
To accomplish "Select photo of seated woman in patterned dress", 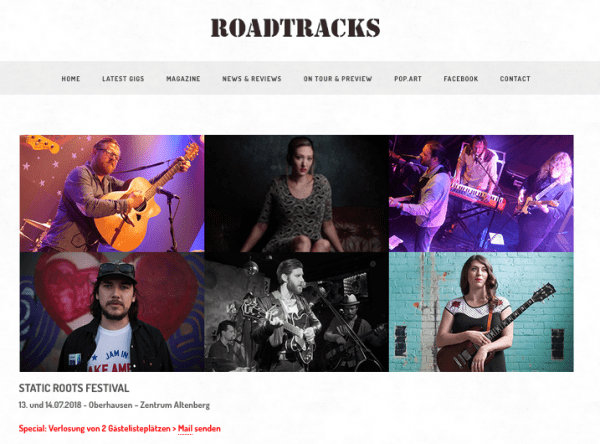I will 297,193.
